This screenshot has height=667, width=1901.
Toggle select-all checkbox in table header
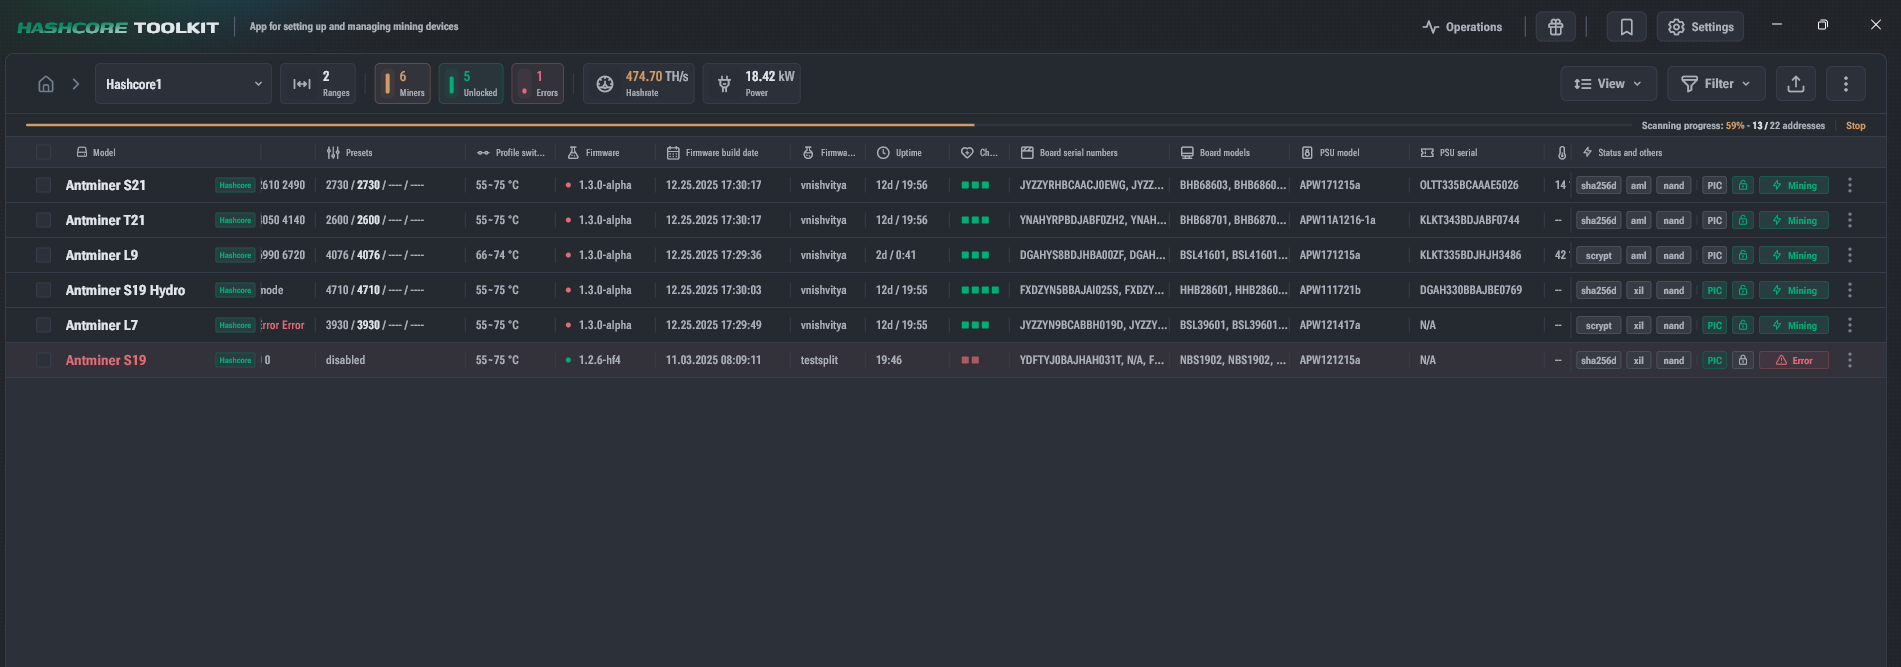[43, 152]
